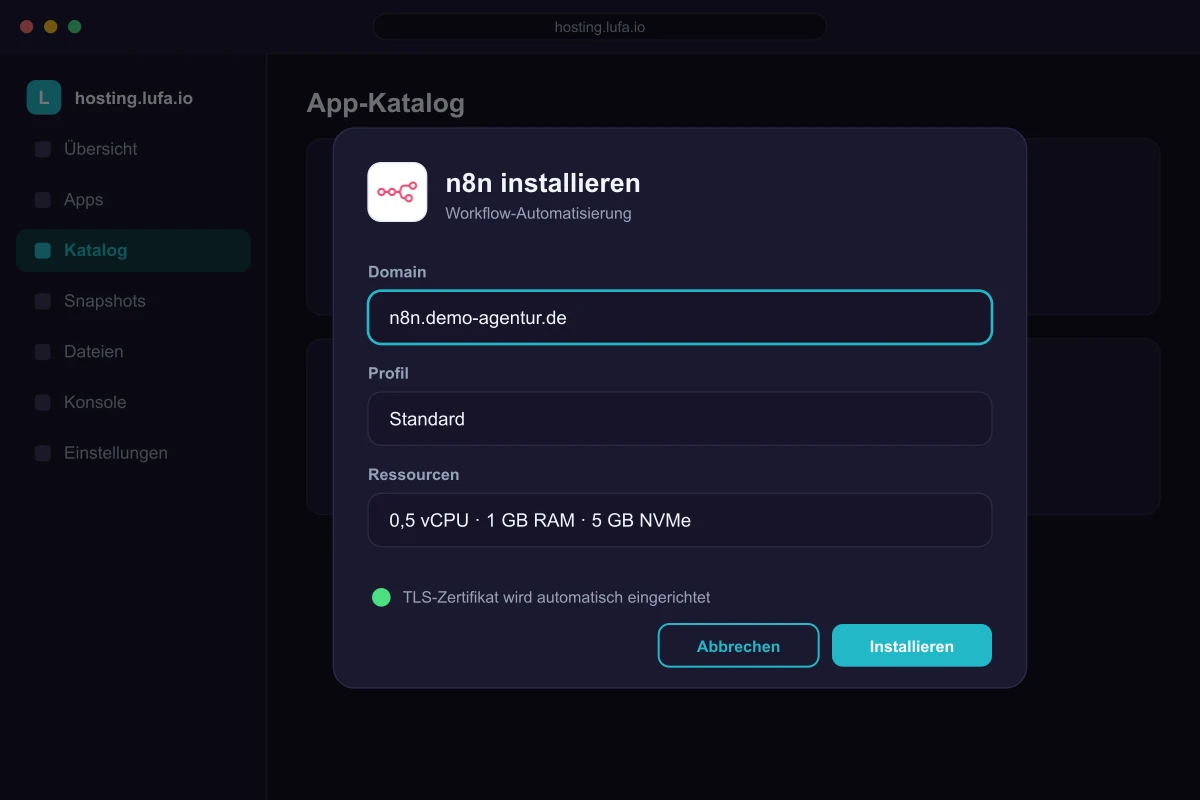
Task: Click the Einstellungen sidebar icon
Action: coord(43,453)
